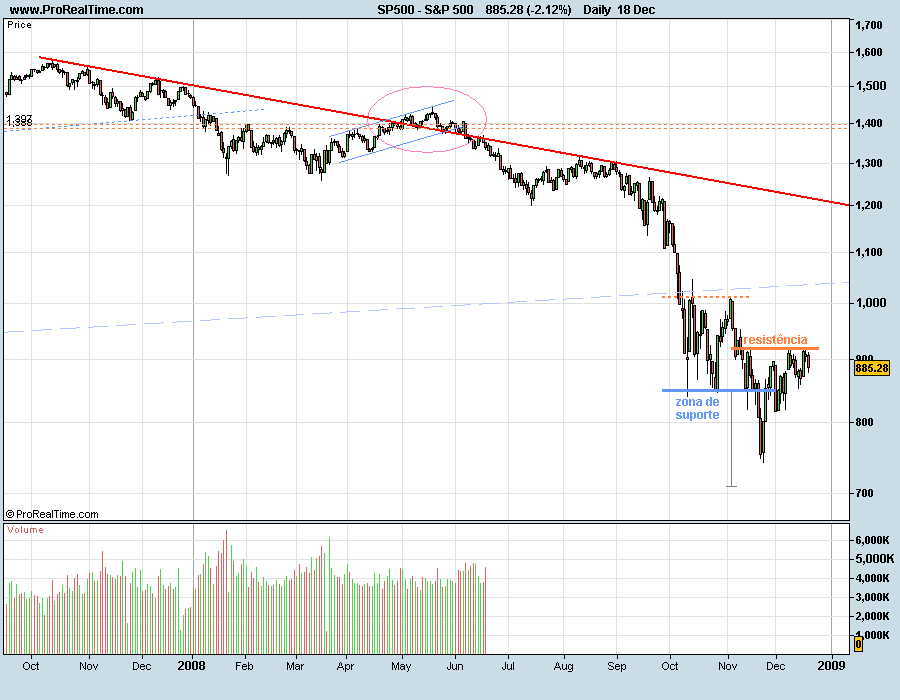Viewport: 900px width, 700px height.
Task: Click the 1,500 price axis label
Action: pos(870,86)
